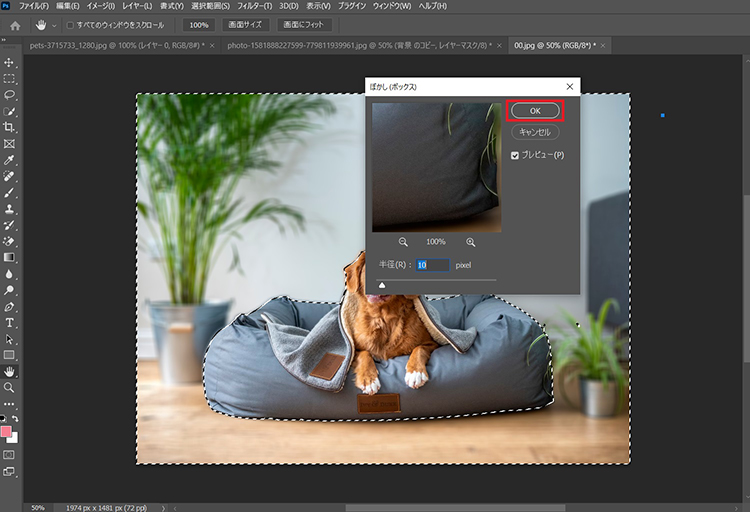This screenshot has height=512, width=750.
Task: Expand the status bar document info arrow
Action: tap(163, 508)
